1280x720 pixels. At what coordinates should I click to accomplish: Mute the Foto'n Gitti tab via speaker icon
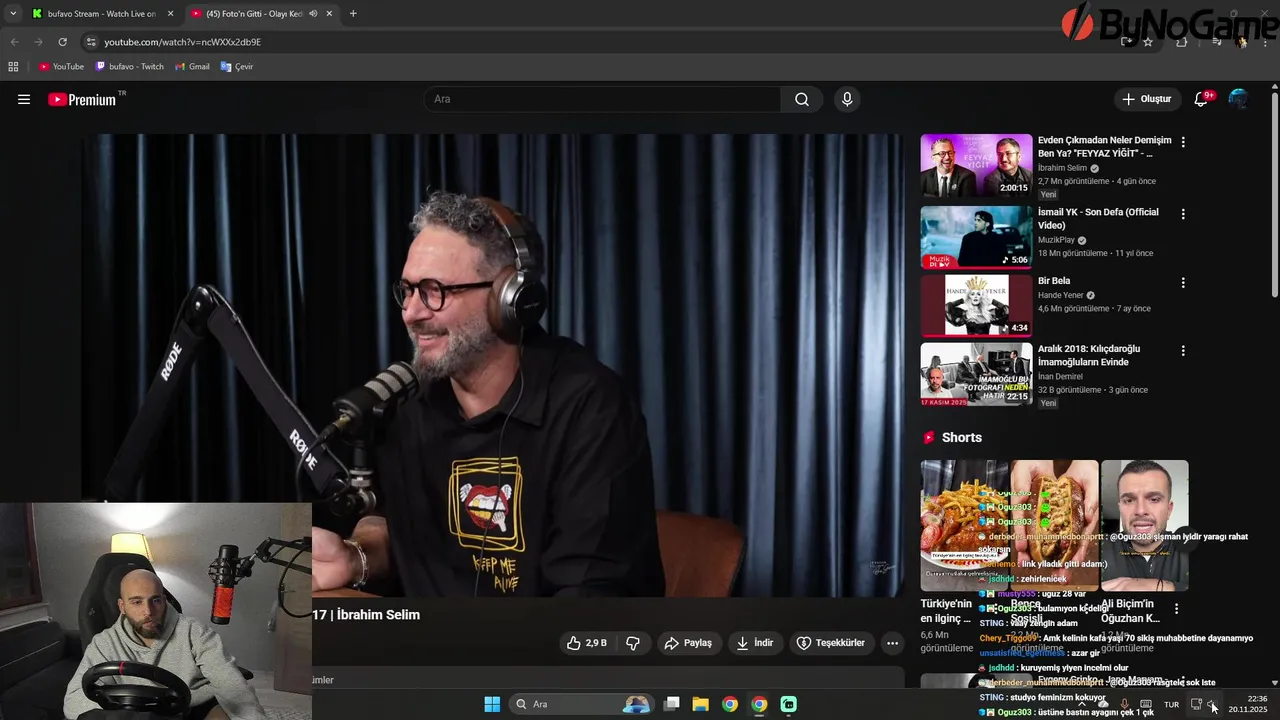pos(313,14)
